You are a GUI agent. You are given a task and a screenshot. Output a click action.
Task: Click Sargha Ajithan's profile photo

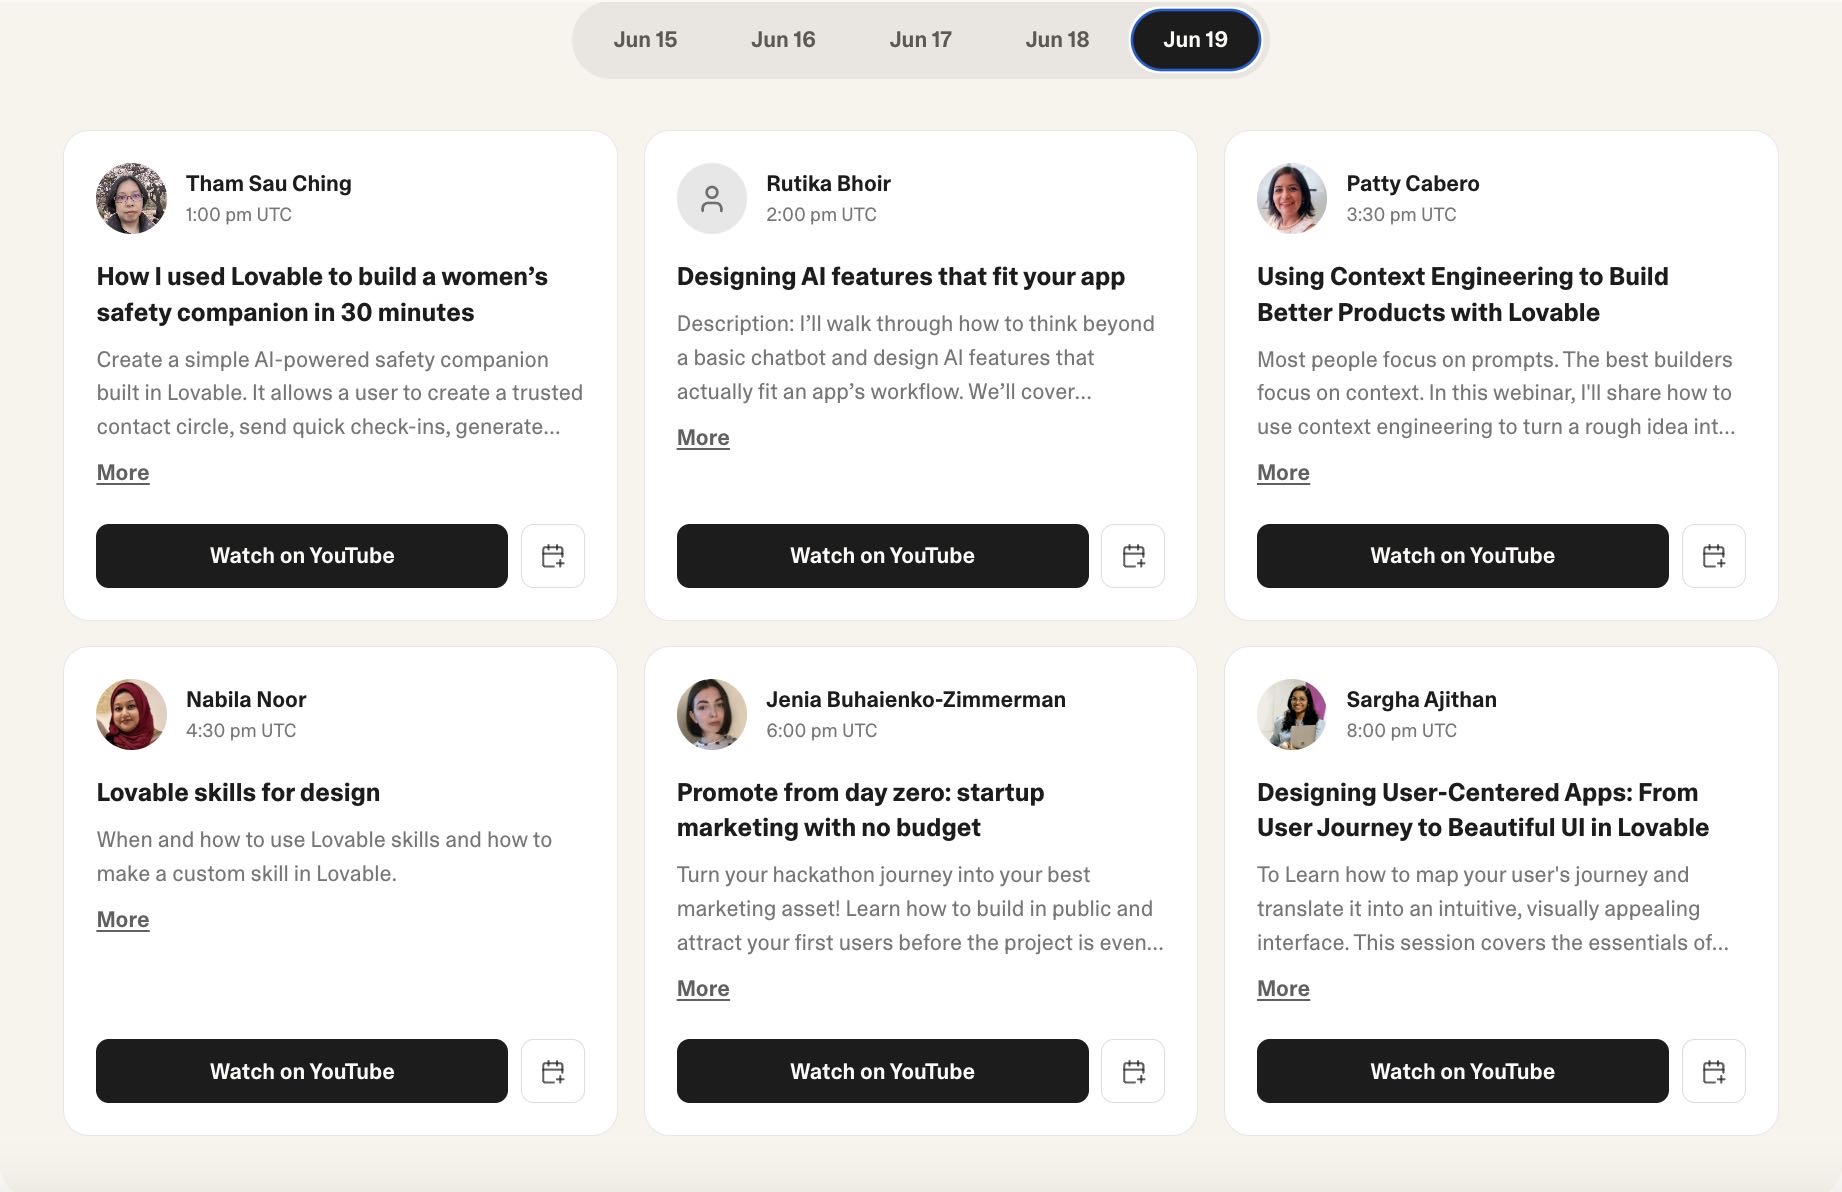(x=1292, y=714)
